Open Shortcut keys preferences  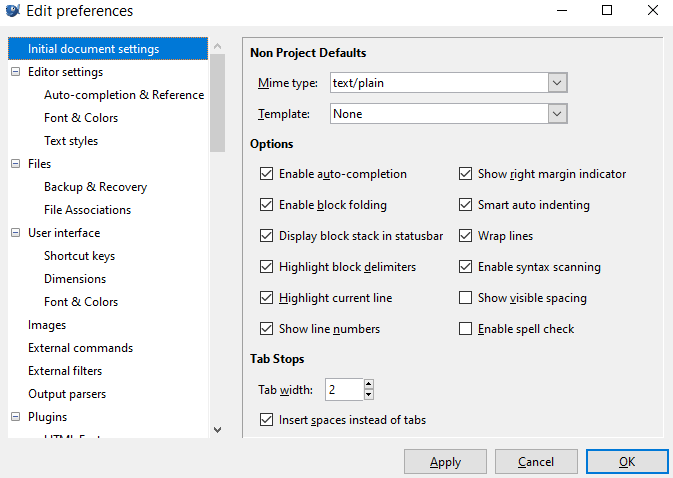pos(79,256)
